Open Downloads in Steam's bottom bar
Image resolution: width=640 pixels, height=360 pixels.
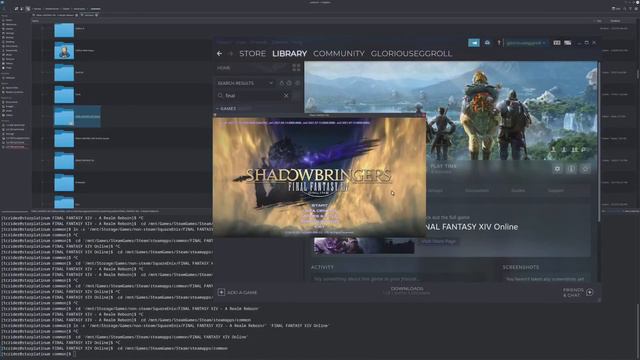click(x=407, y=290)
